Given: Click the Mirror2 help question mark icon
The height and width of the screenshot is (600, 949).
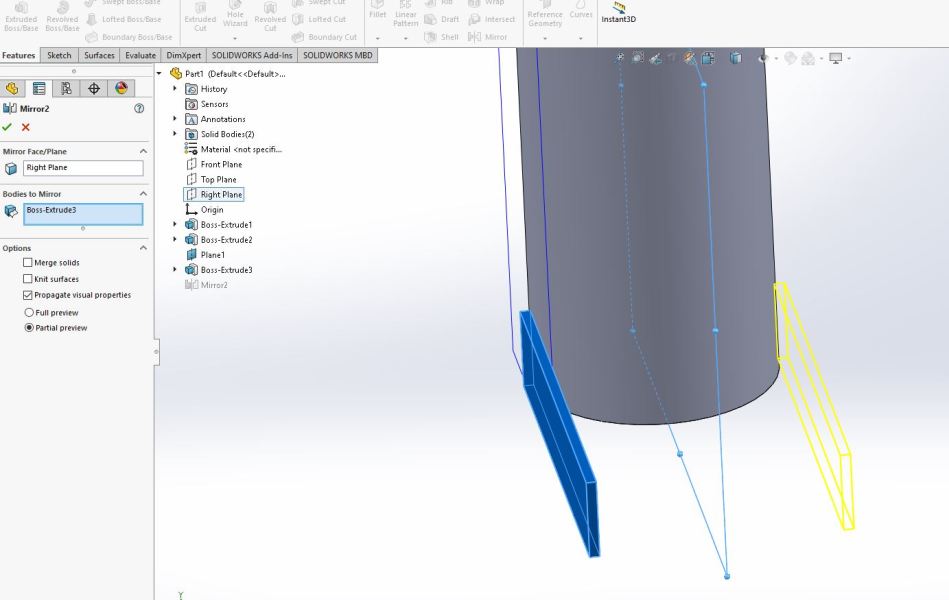Looking at the screenshot, I should (139, 108).
